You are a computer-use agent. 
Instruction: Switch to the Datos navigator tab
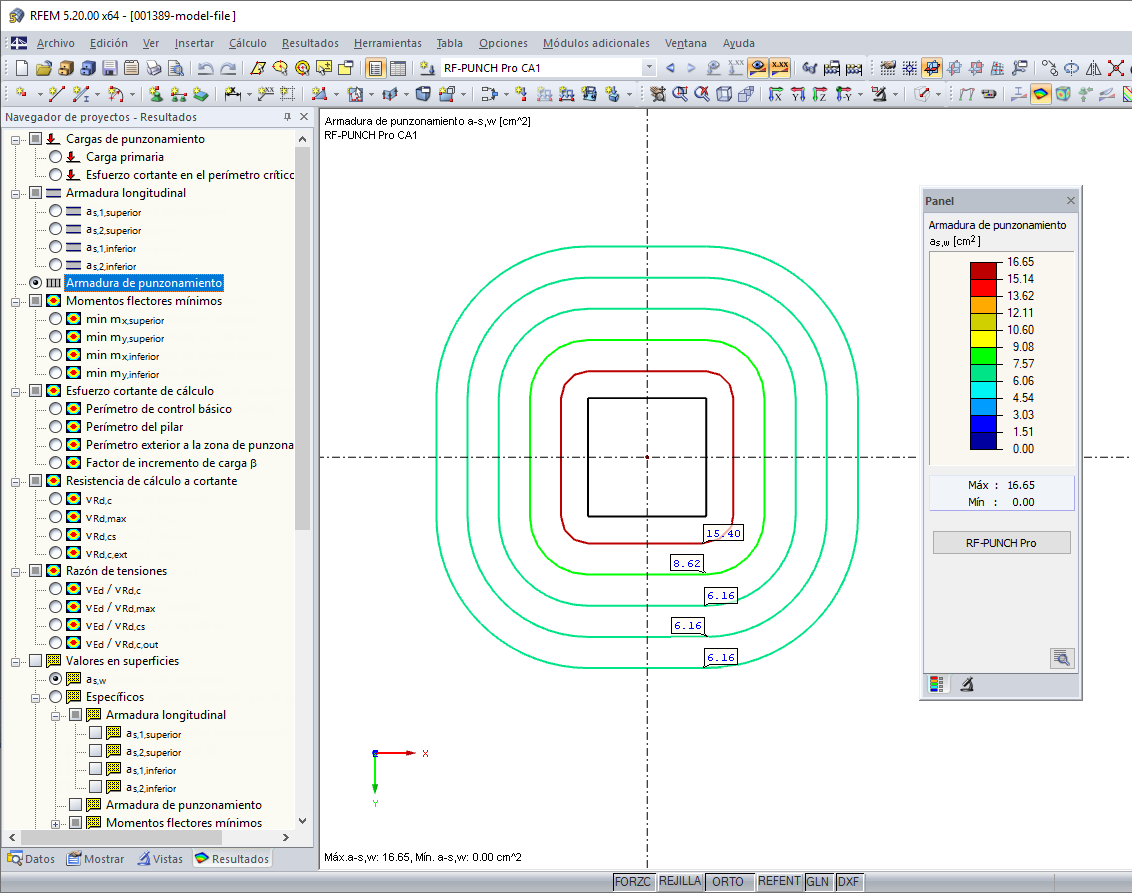(32, 858)
